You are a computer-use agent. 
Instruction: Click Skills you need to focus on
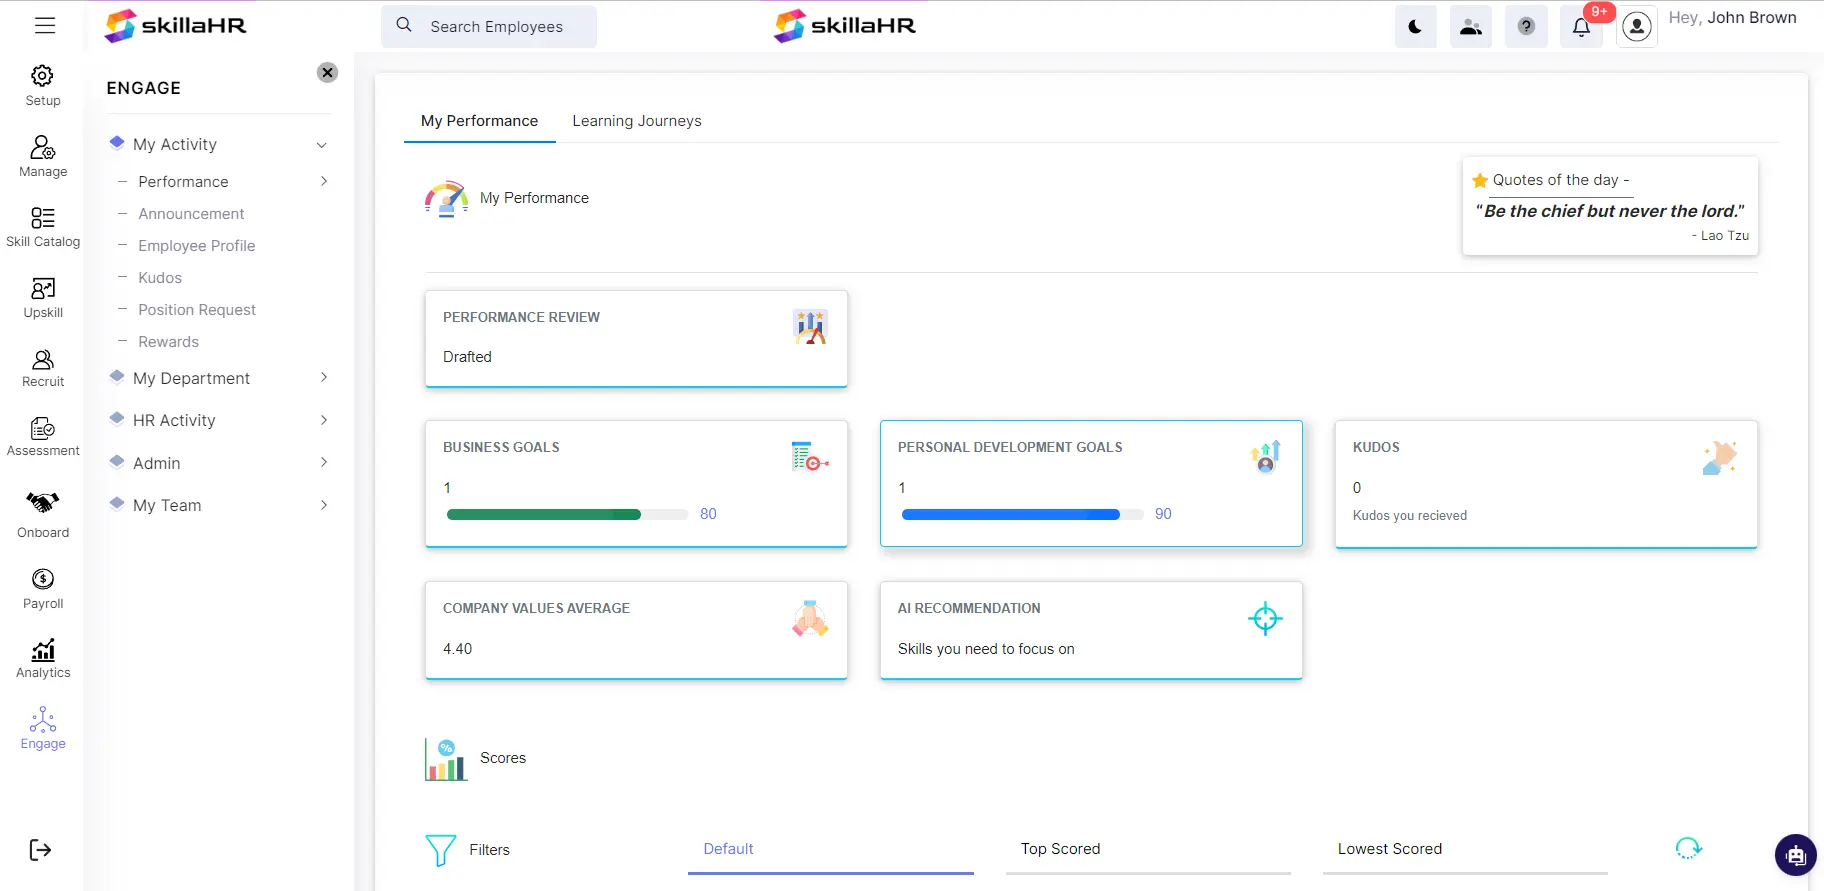(x=986, y=649)
